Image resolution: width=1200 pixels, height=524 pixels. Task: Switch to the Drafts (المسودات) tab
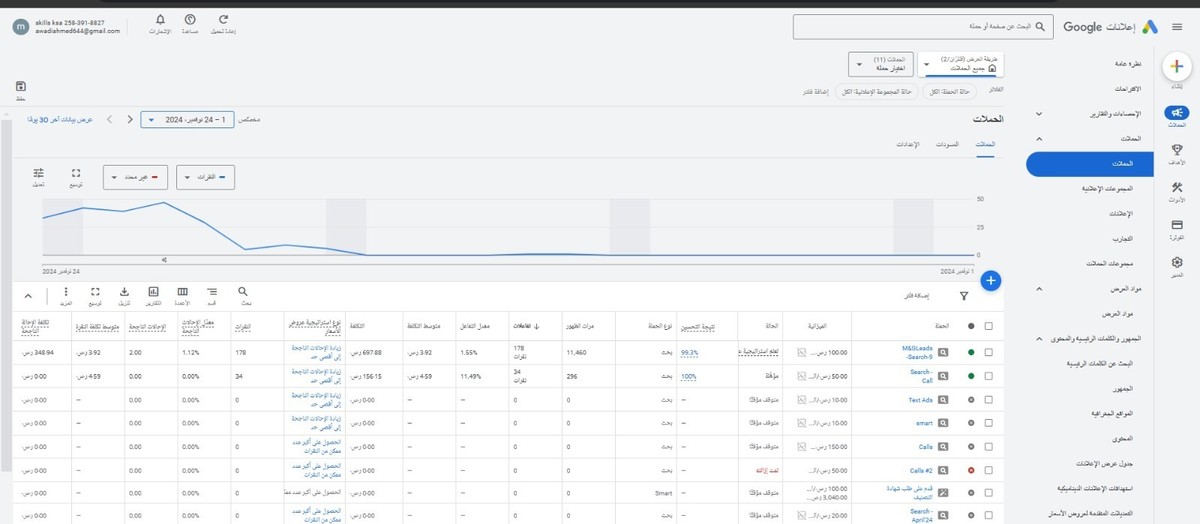click(x=946, y=145)
